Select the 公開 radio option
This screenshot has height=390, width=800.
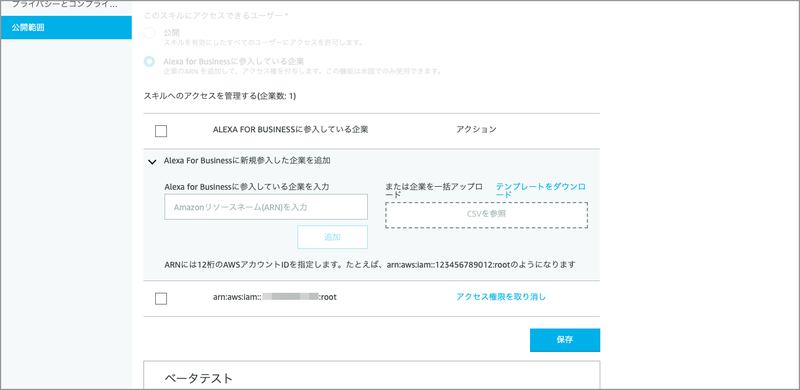149,34
